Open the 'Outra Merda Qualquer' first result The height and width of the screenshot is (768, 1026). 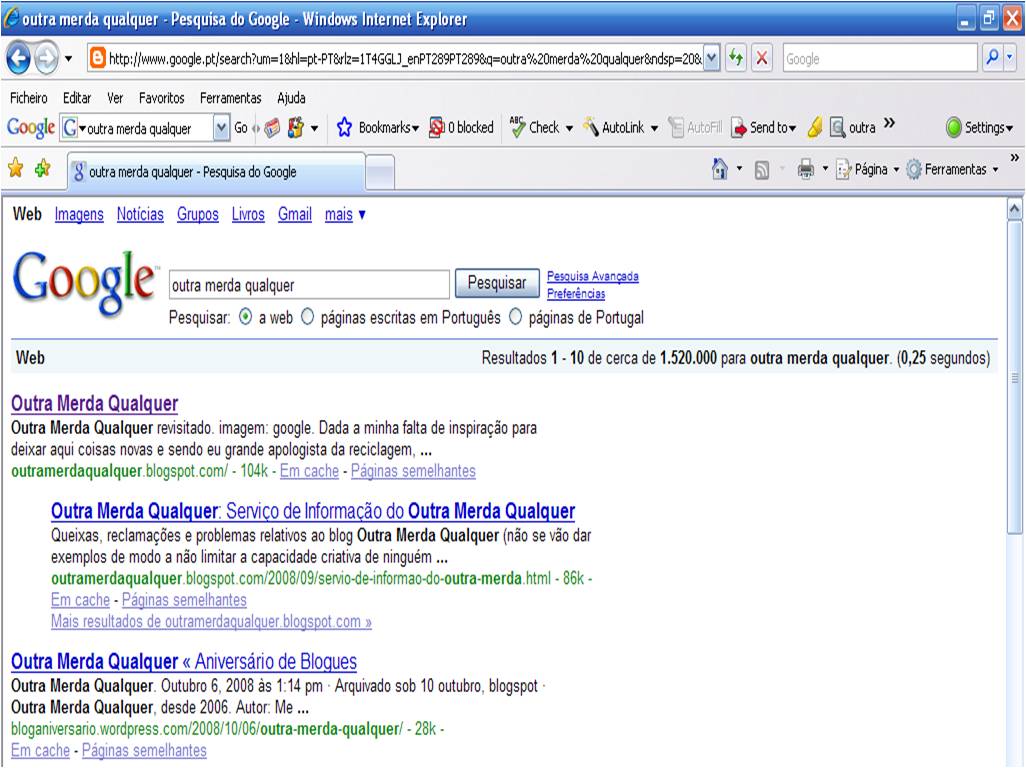[x=94, y=404]
